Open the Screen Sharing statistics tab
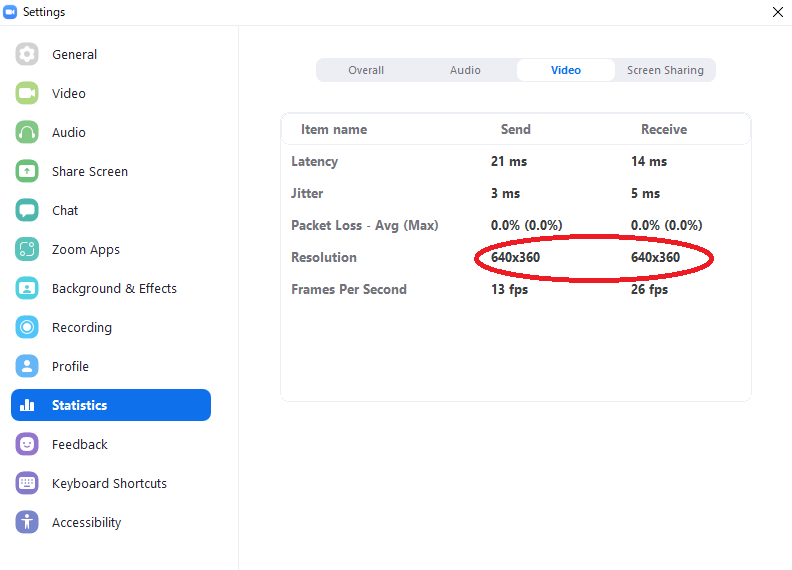Screen dimensions: 792x570 click(665, 70)
